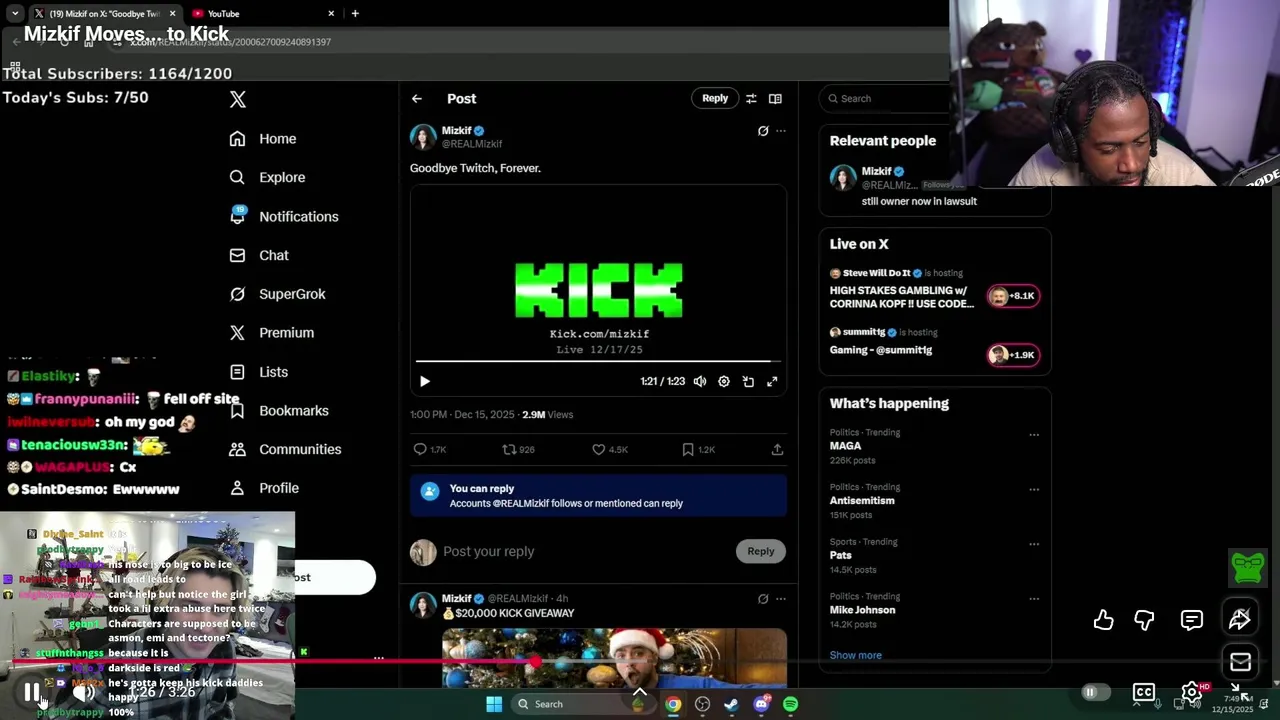Image resolution: width=1280 pixels, height=720 pixels.
Task: Click the green frog channel watermark
Action: (x=1248, y=568)
